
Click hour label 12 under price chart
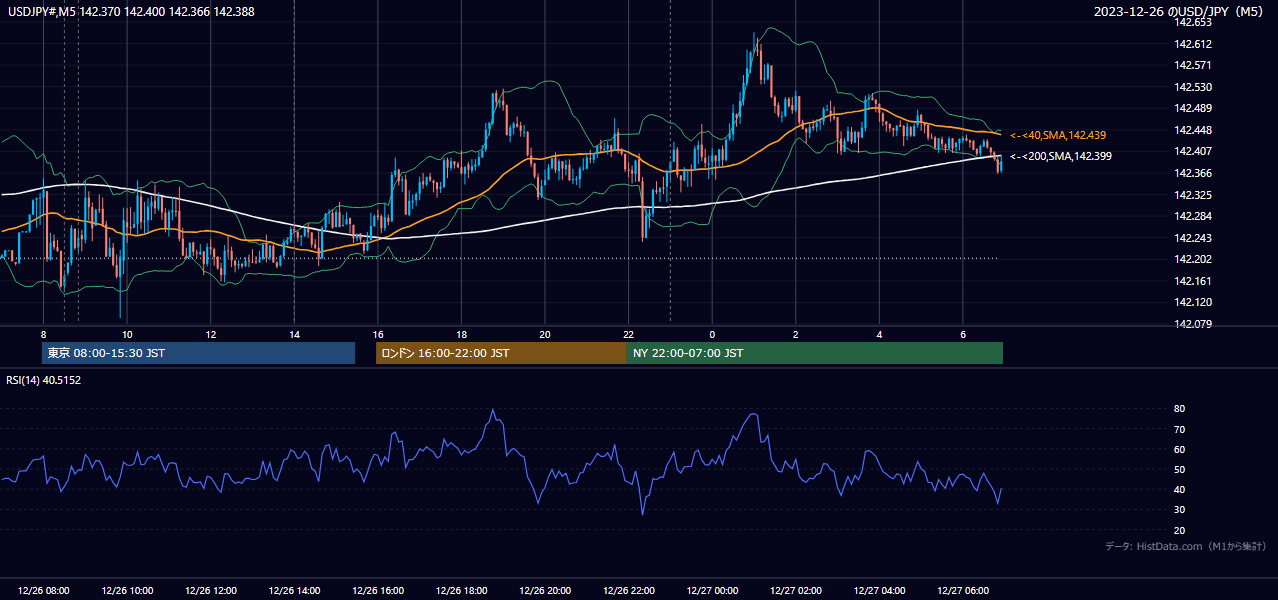click(211, 334)
